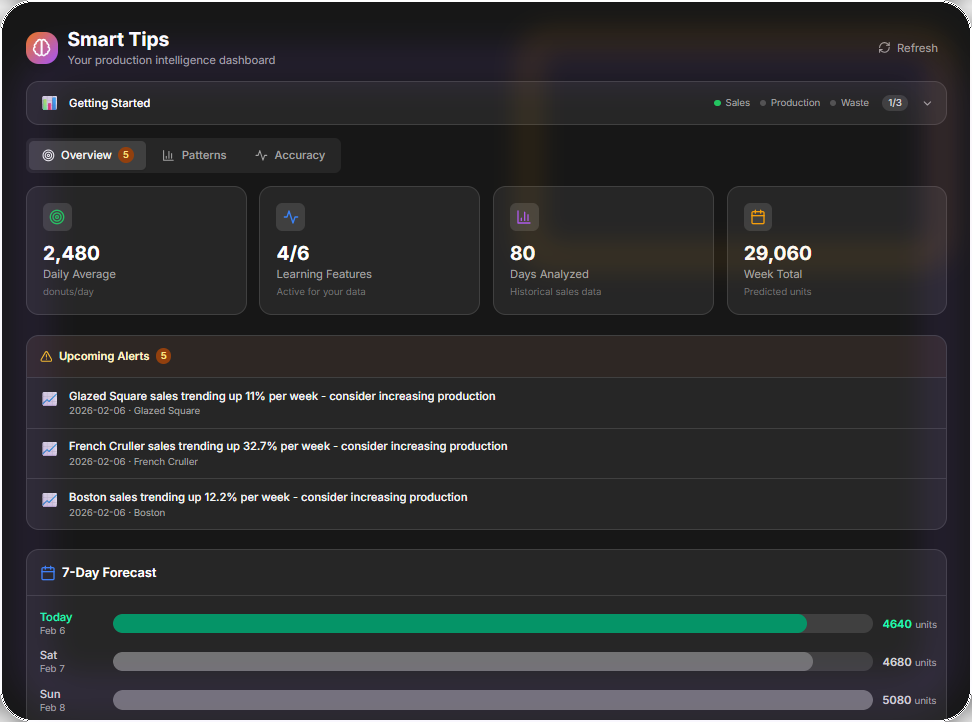
Task: Toggle the Production status indicator
Action: pyautogui.click(x=790, y=103)
